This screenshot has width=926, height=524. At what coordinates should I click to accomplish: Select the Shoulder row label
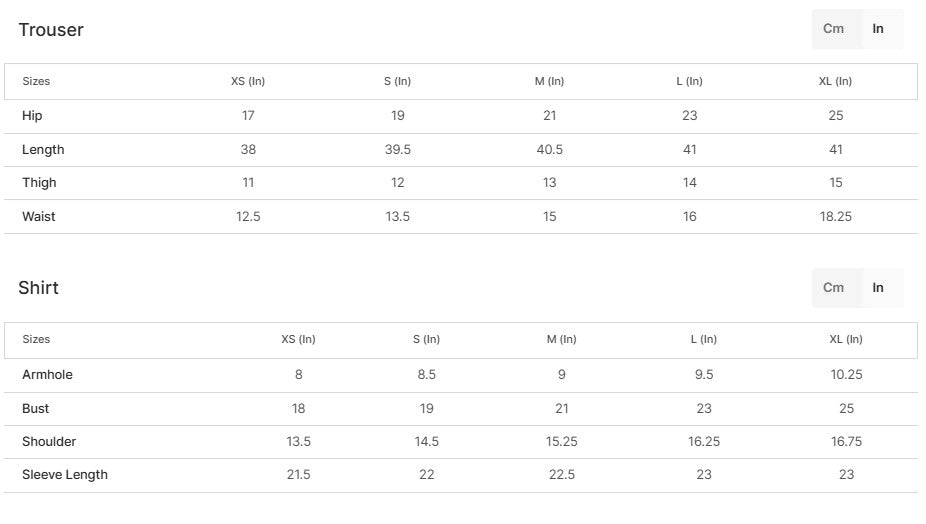point(49,442)
